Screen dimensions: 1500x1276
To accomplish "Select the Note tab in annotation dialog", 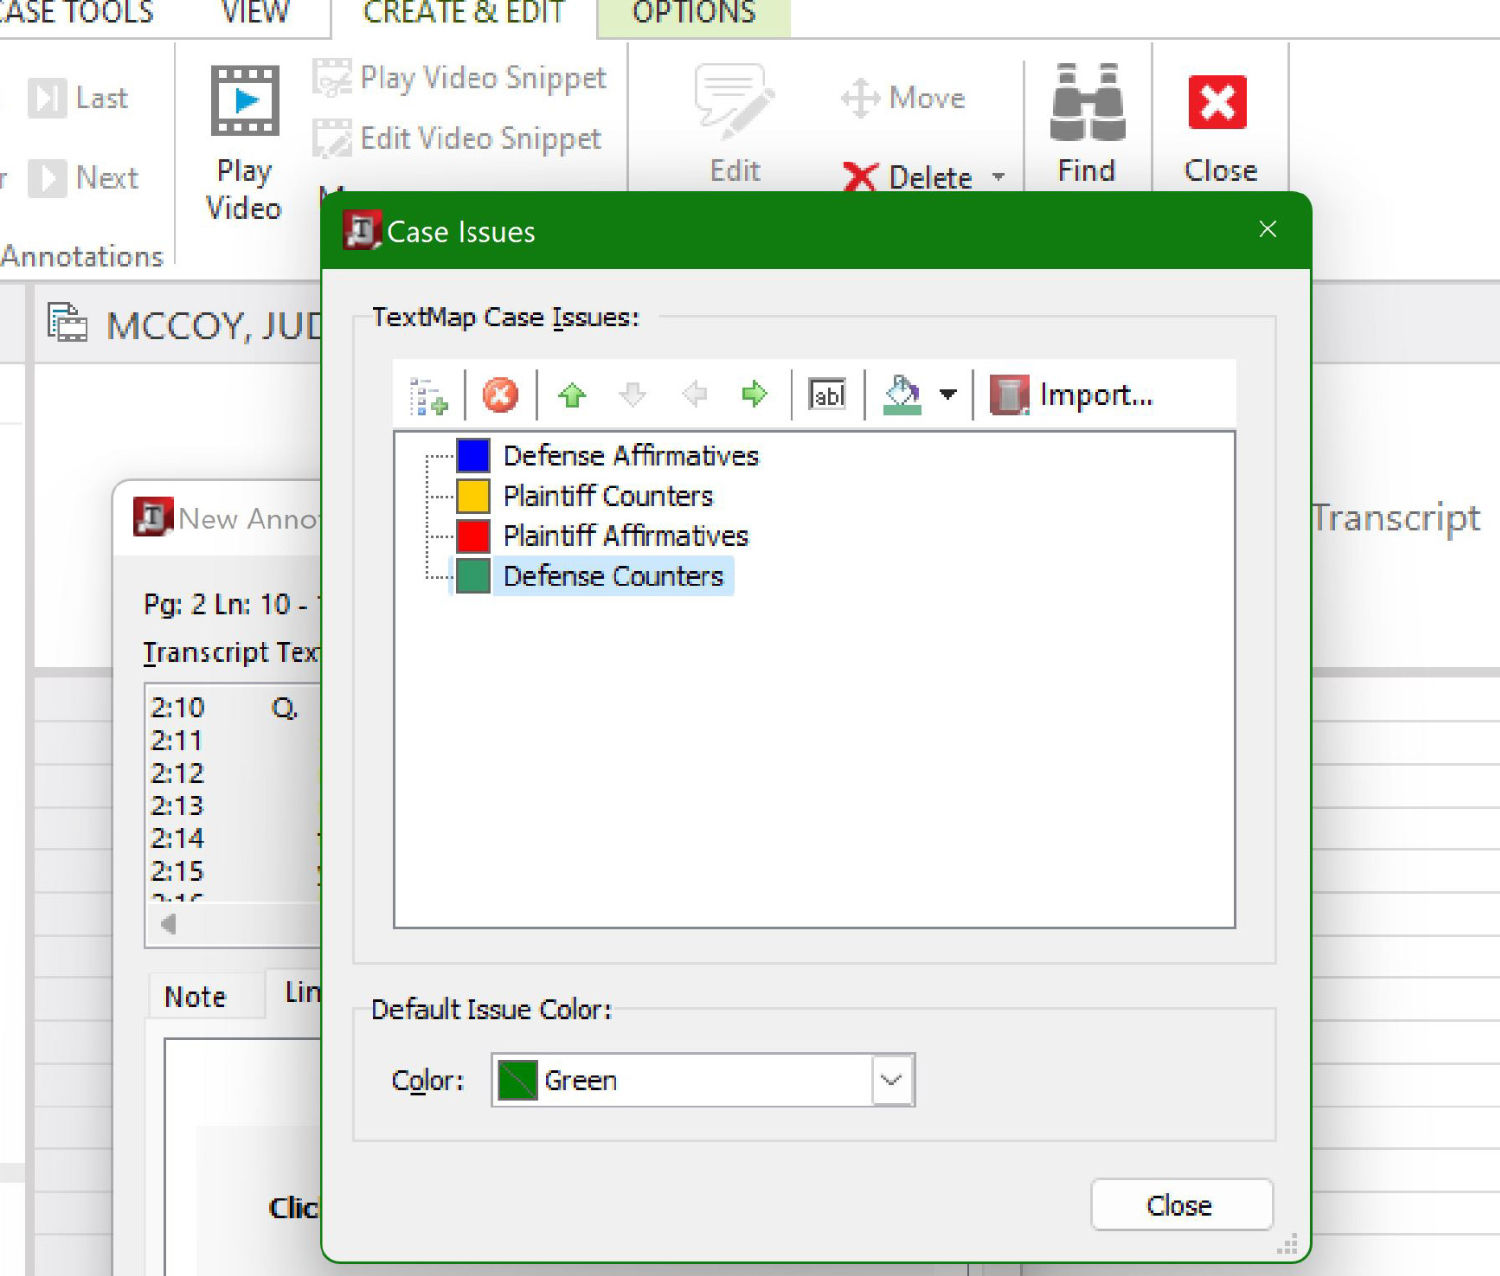I will [196, 996].
